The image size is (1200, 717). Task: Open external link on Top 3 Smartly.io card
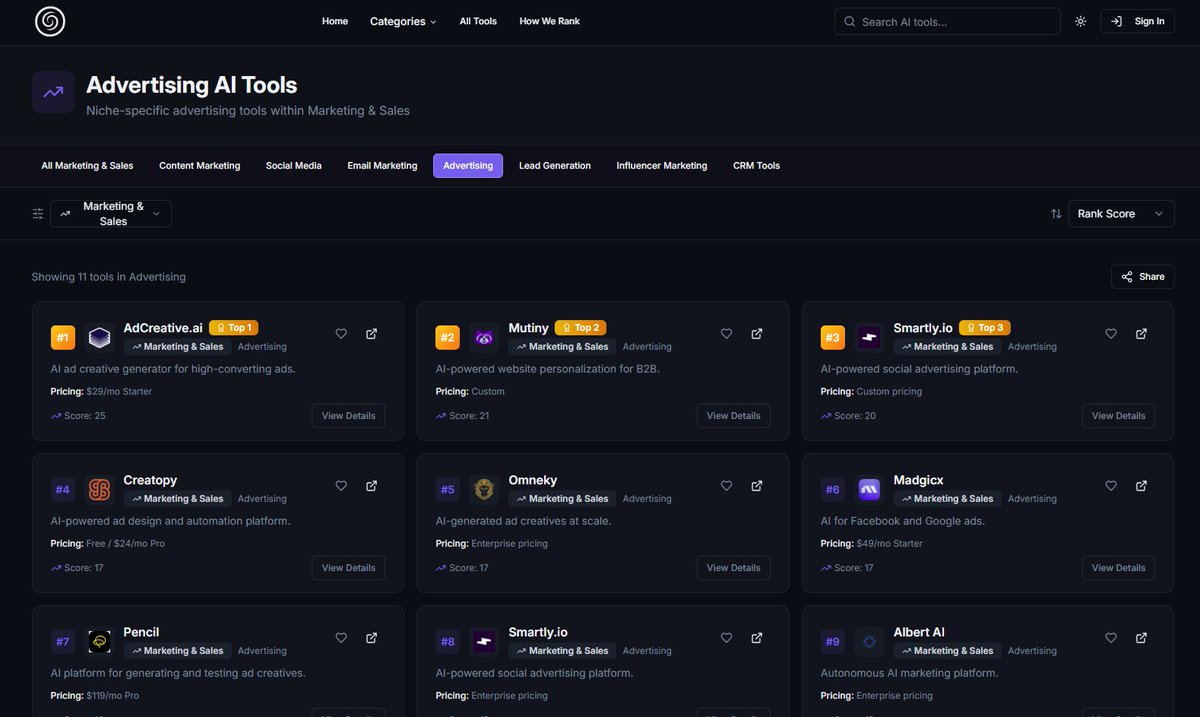(1141, 334)
